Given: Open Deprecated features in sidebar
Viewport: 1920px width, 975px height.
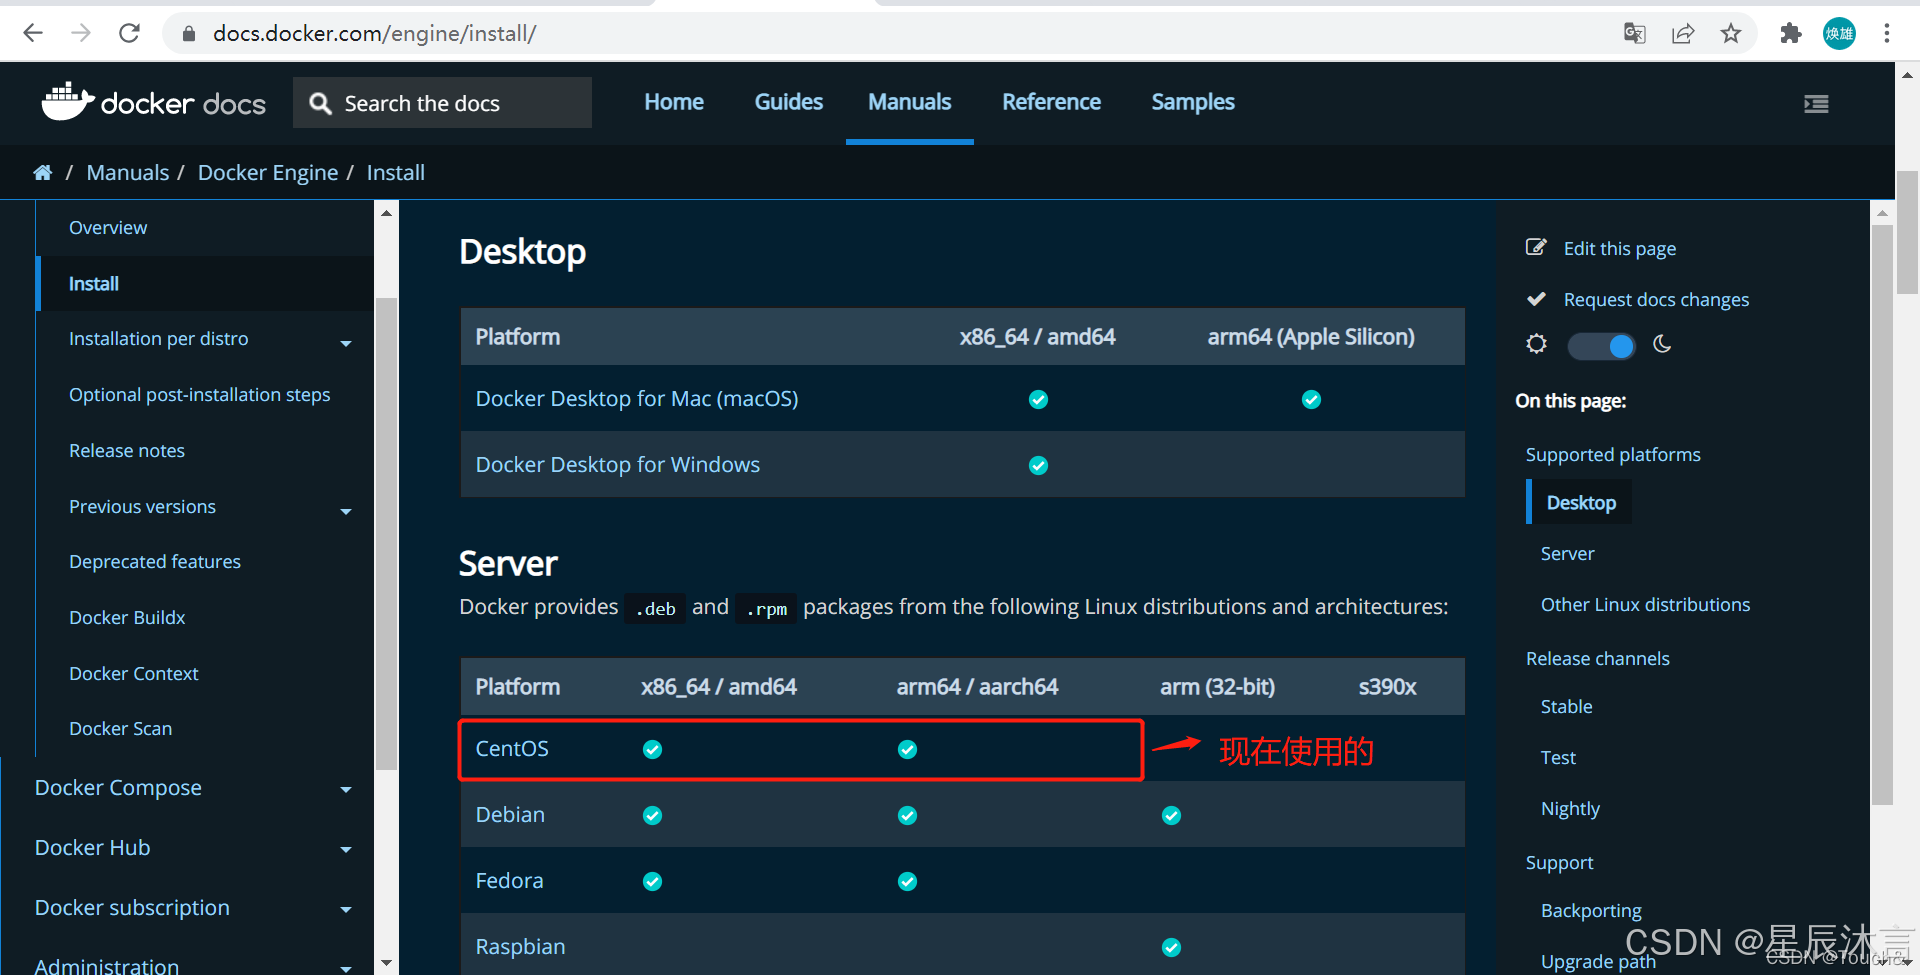Looking at the screenshot, I should pos(155,562).
